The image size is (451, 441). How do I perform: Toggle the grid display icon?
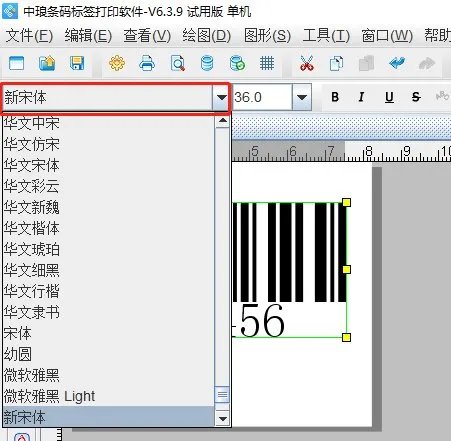coord(267,63)
